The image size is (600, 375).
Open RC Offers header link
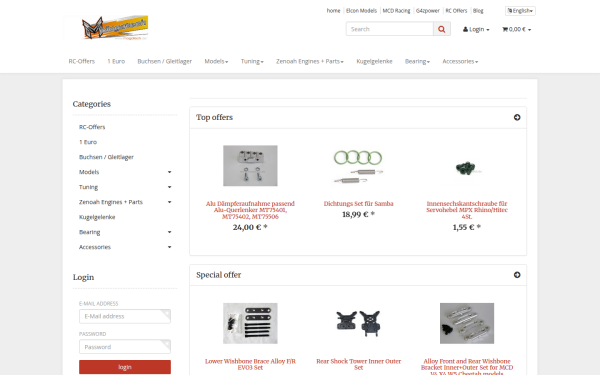(456, 11)
